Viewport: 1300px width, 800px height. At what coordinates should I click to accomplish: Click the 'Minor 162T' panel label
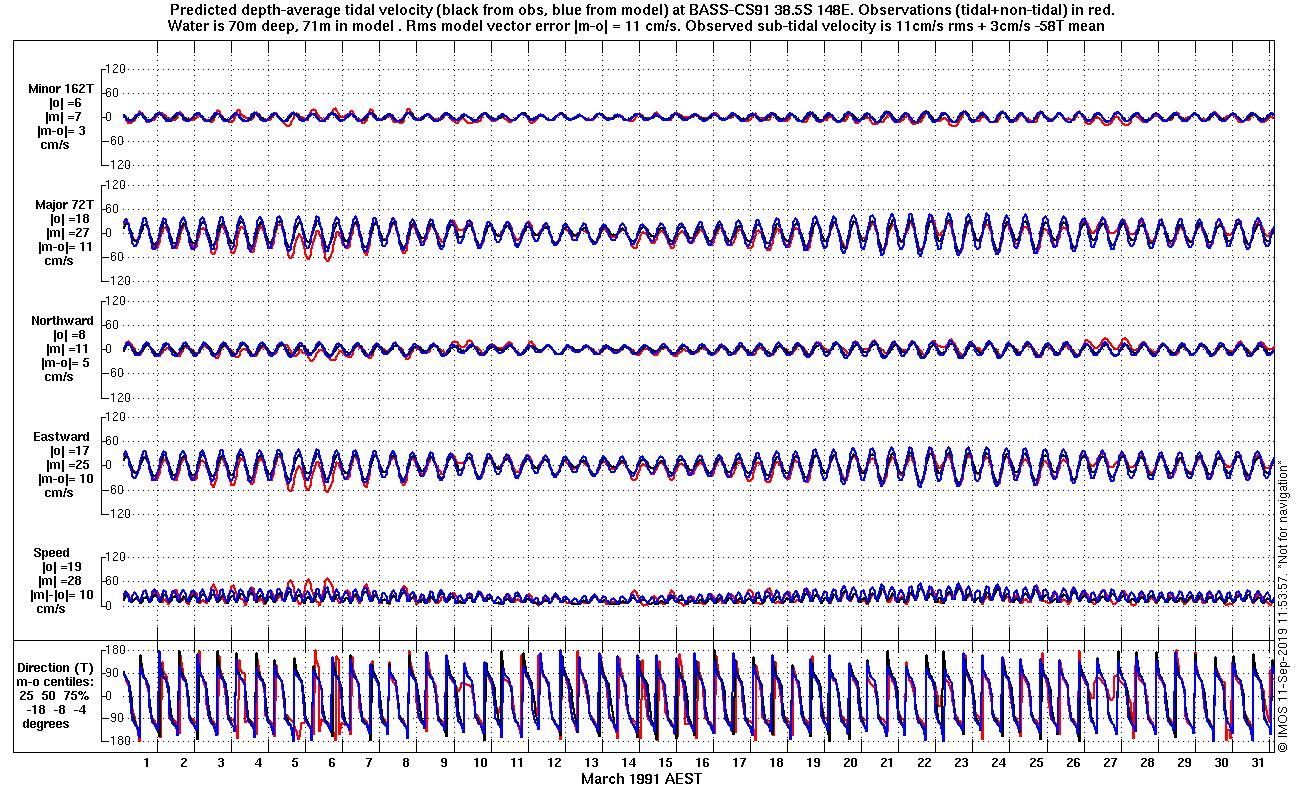62,89
